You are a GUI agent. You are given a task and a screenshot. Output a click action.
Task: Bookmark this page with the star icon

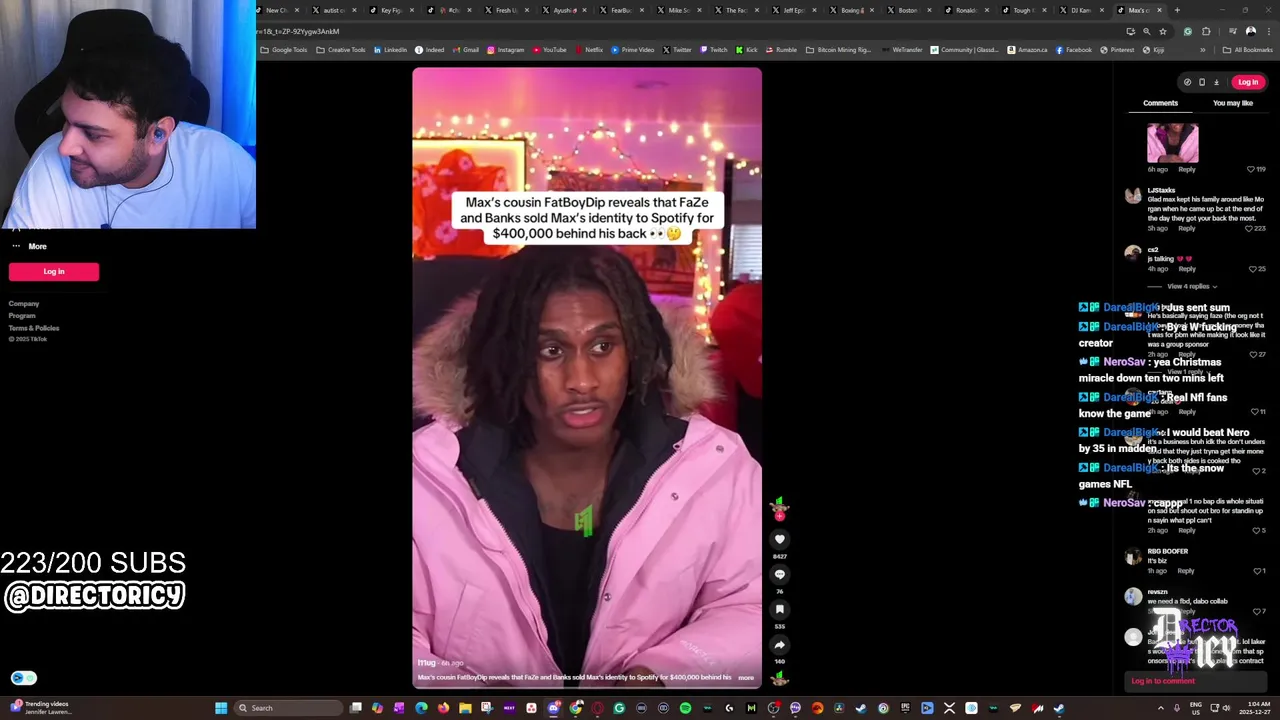point(1162,31)
